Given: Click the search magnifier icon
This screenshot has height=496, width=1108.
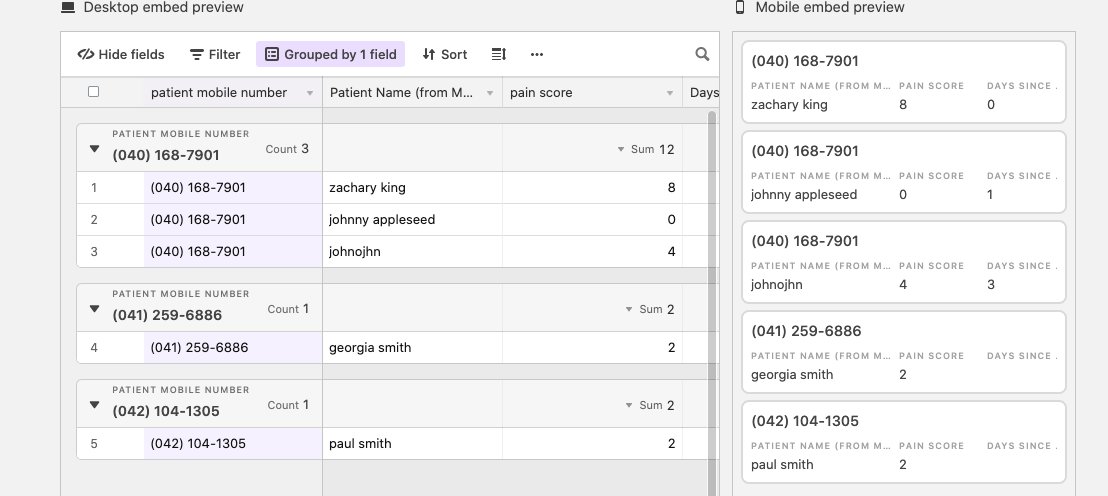Looking at the screenshot, I should click(x=702, y=54).
